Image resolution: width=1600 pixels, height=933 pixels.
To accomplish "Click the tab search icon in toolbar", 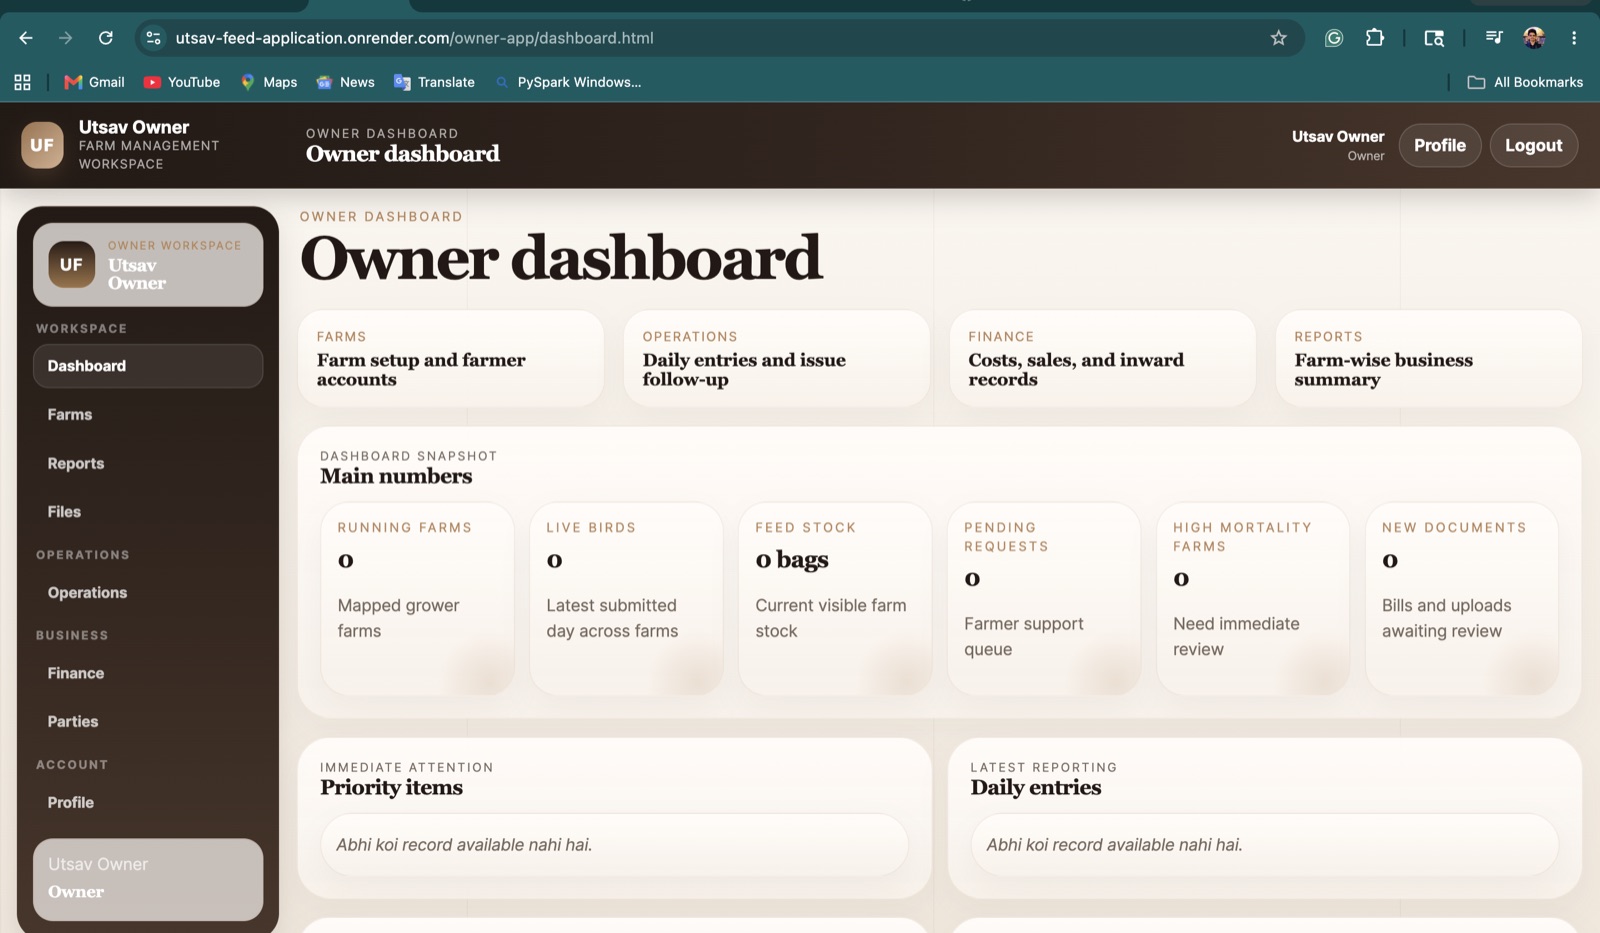I will tap(1434, 38).
